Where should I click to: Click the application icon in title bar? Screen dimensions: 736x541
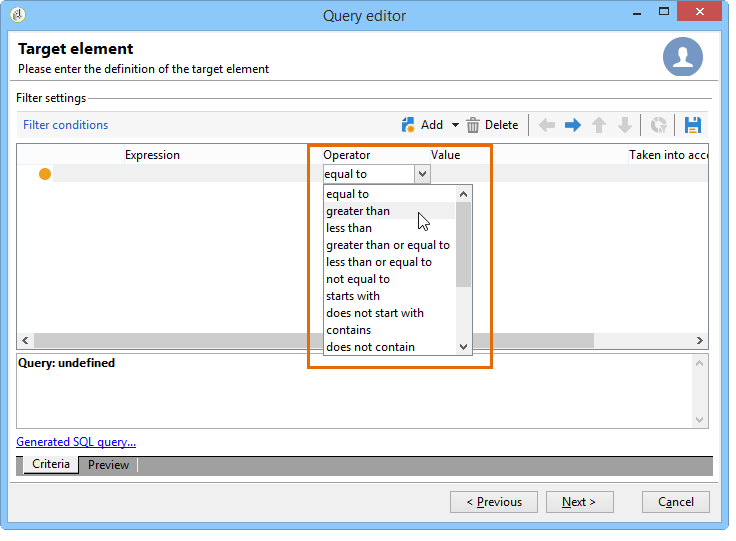pos(18,15)
